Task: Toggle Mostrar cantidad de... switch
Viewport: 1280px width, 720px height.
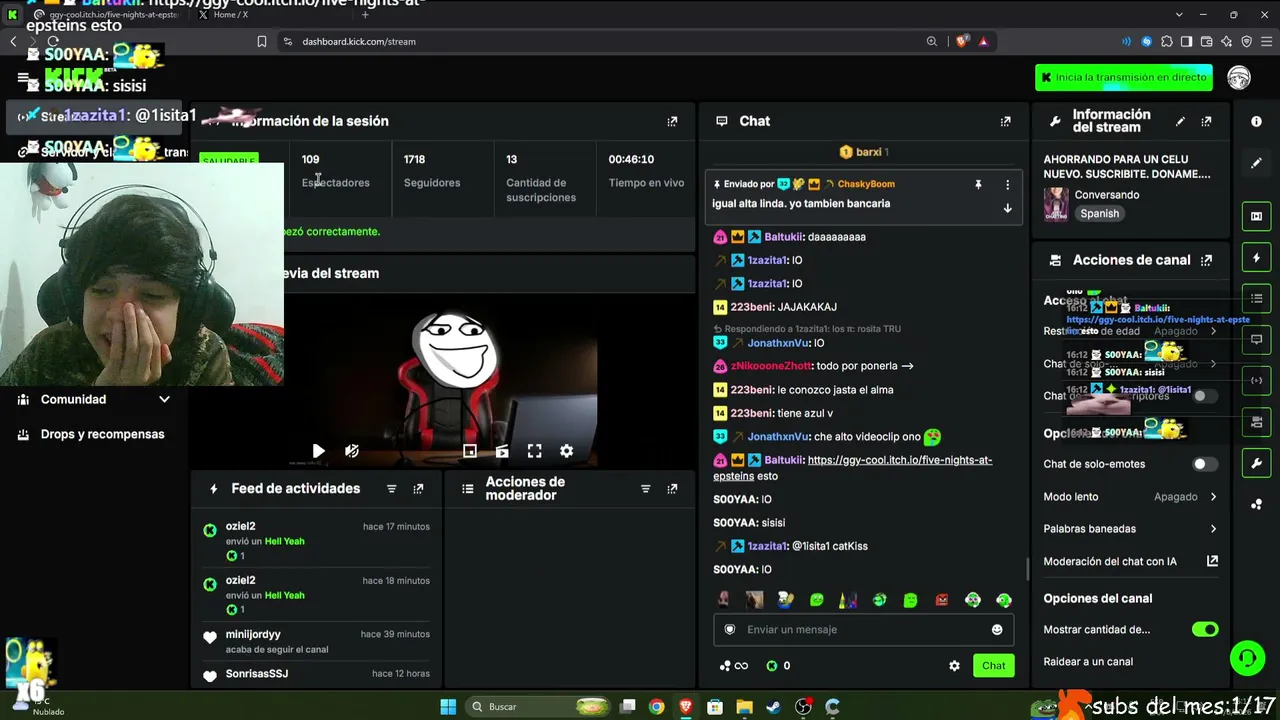Action: [x=1205, y=630]
